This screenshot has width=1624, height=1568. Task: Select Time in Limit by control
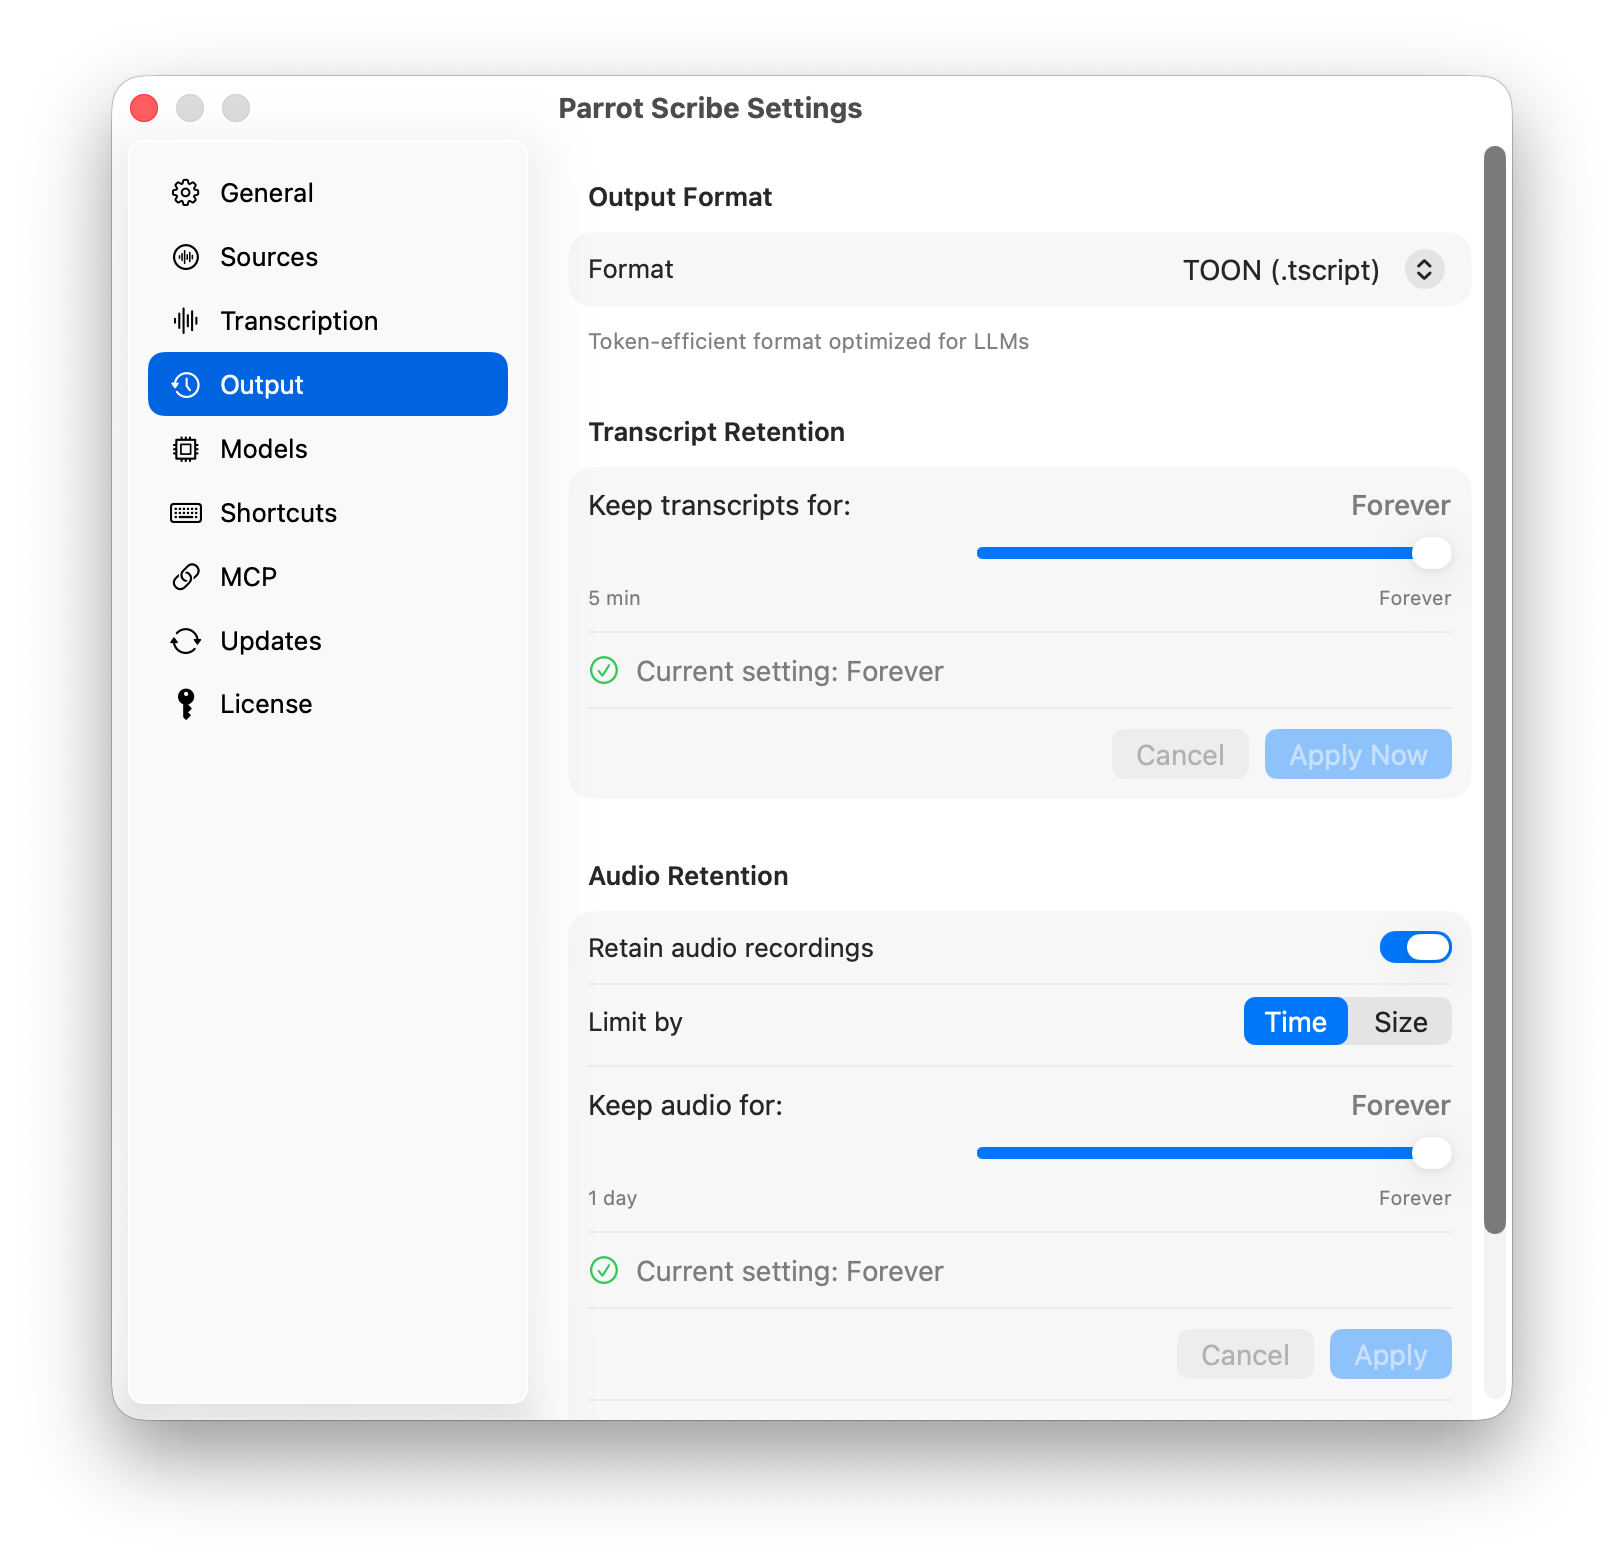[x=1295, y=1021]
